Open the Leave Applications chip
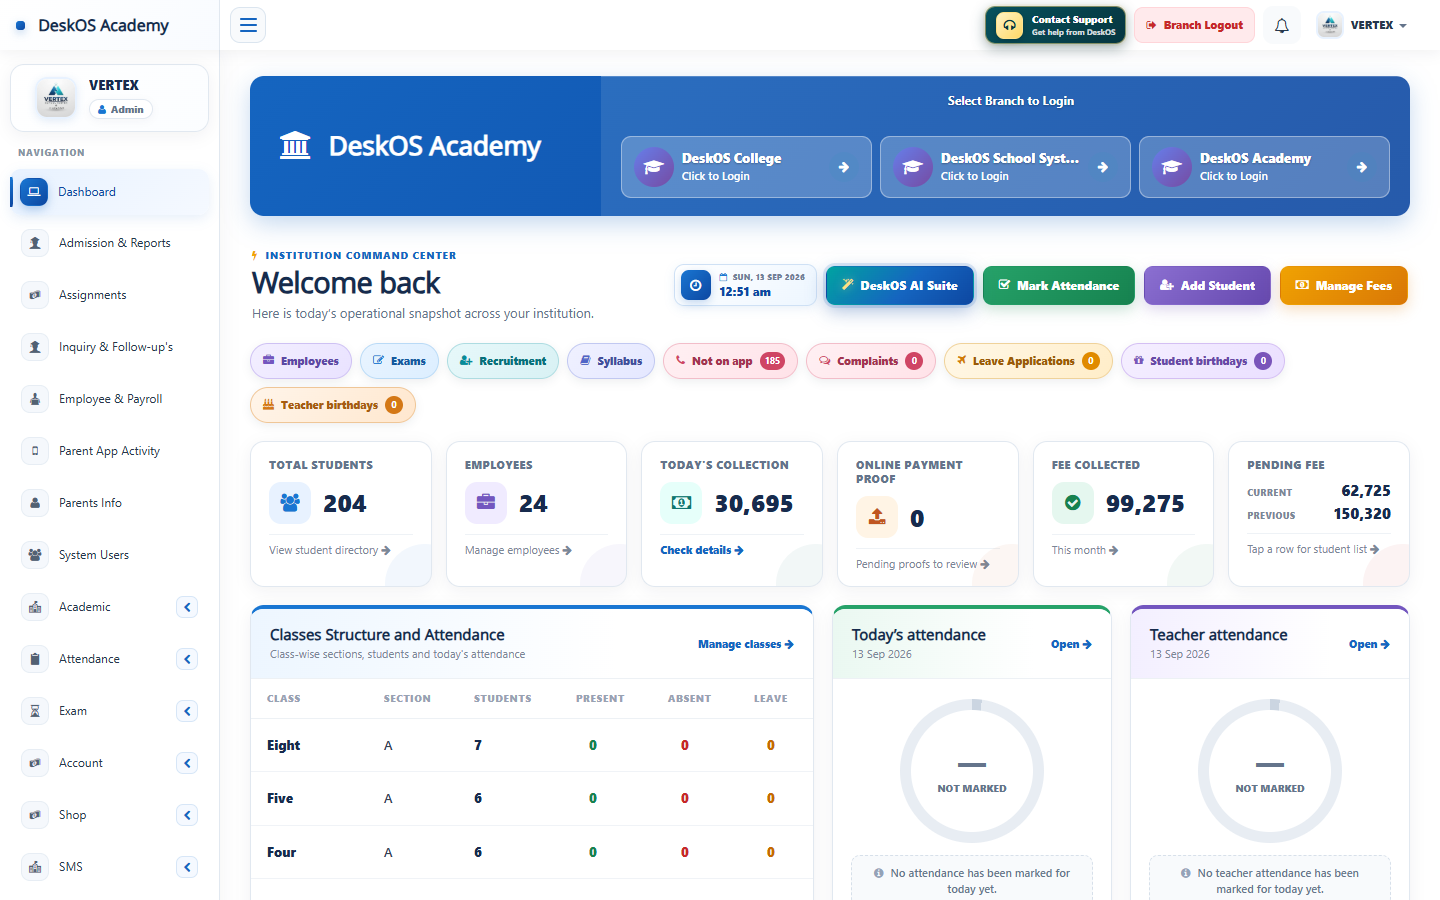1440x900 pixels. (x=1028, y=361)
